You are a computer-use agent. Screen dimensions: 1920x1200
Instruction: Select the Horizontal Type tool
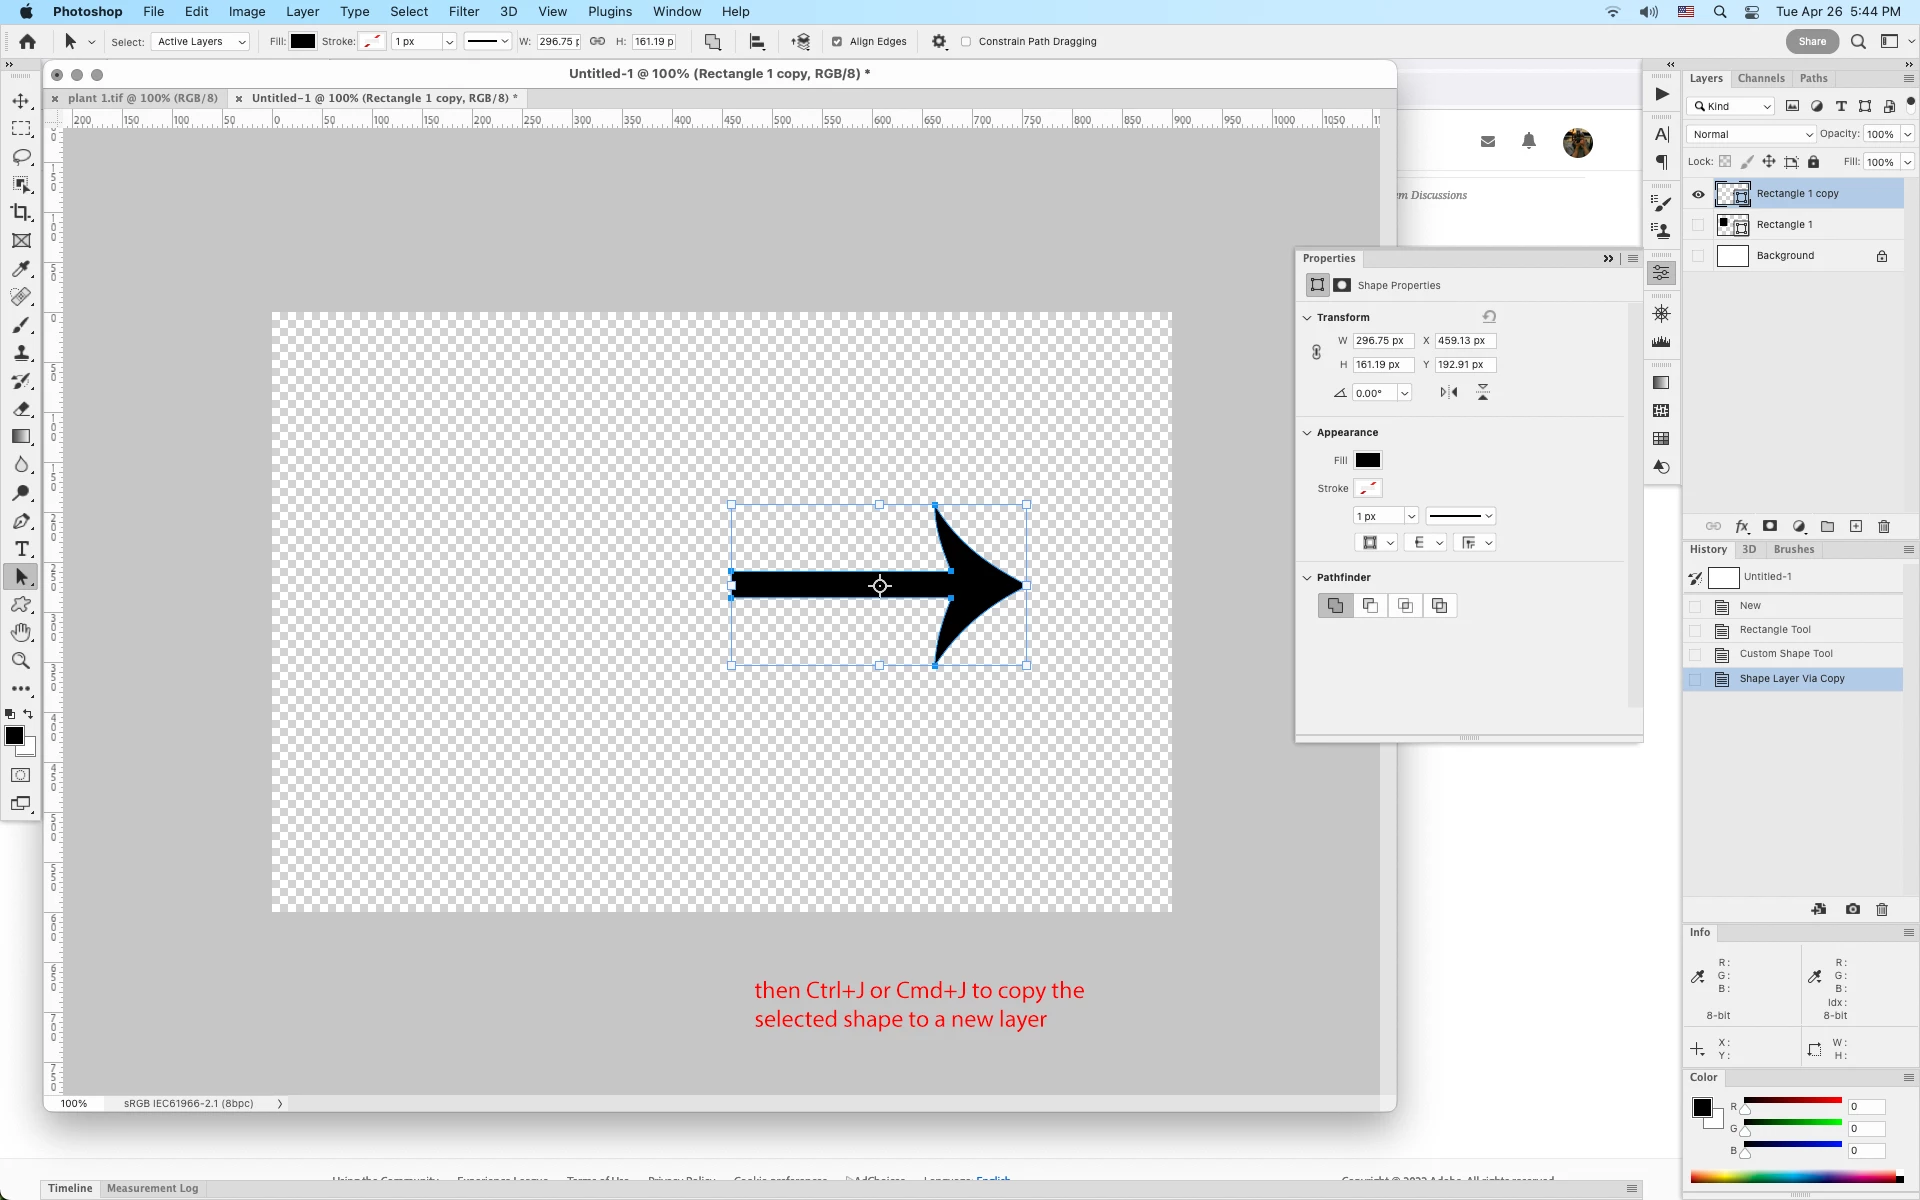21,549
